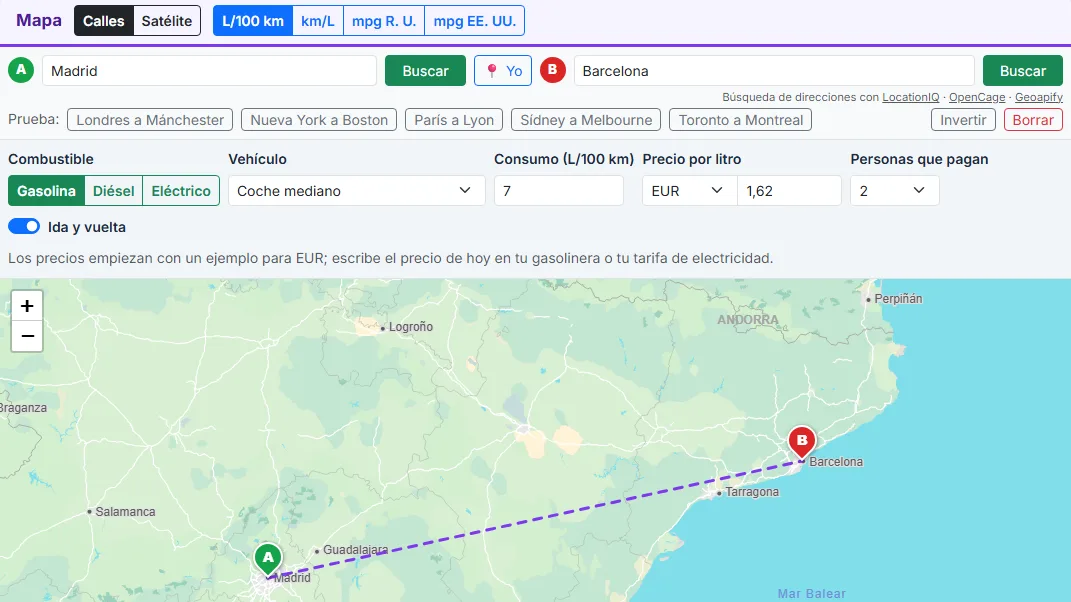Switch map to Calles view
This screenshot has width=1071, height=602.
pyautogui.click(x=104, y=20)
